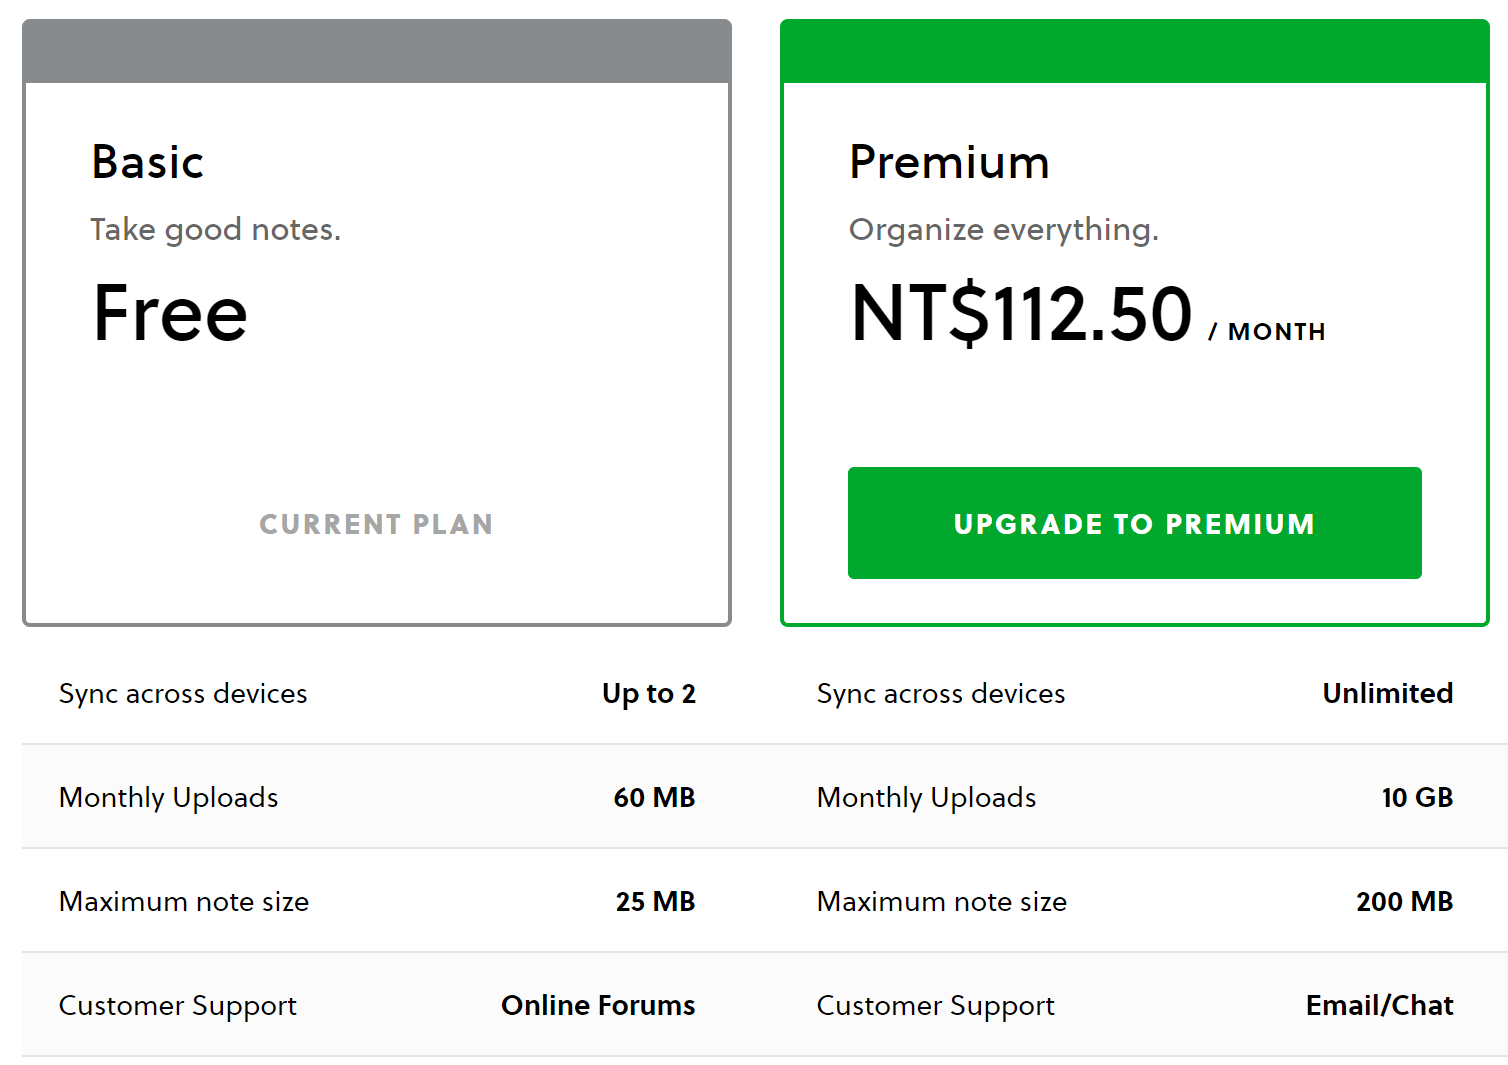Click the 60 MB monthly uploads value

[654, 797]
